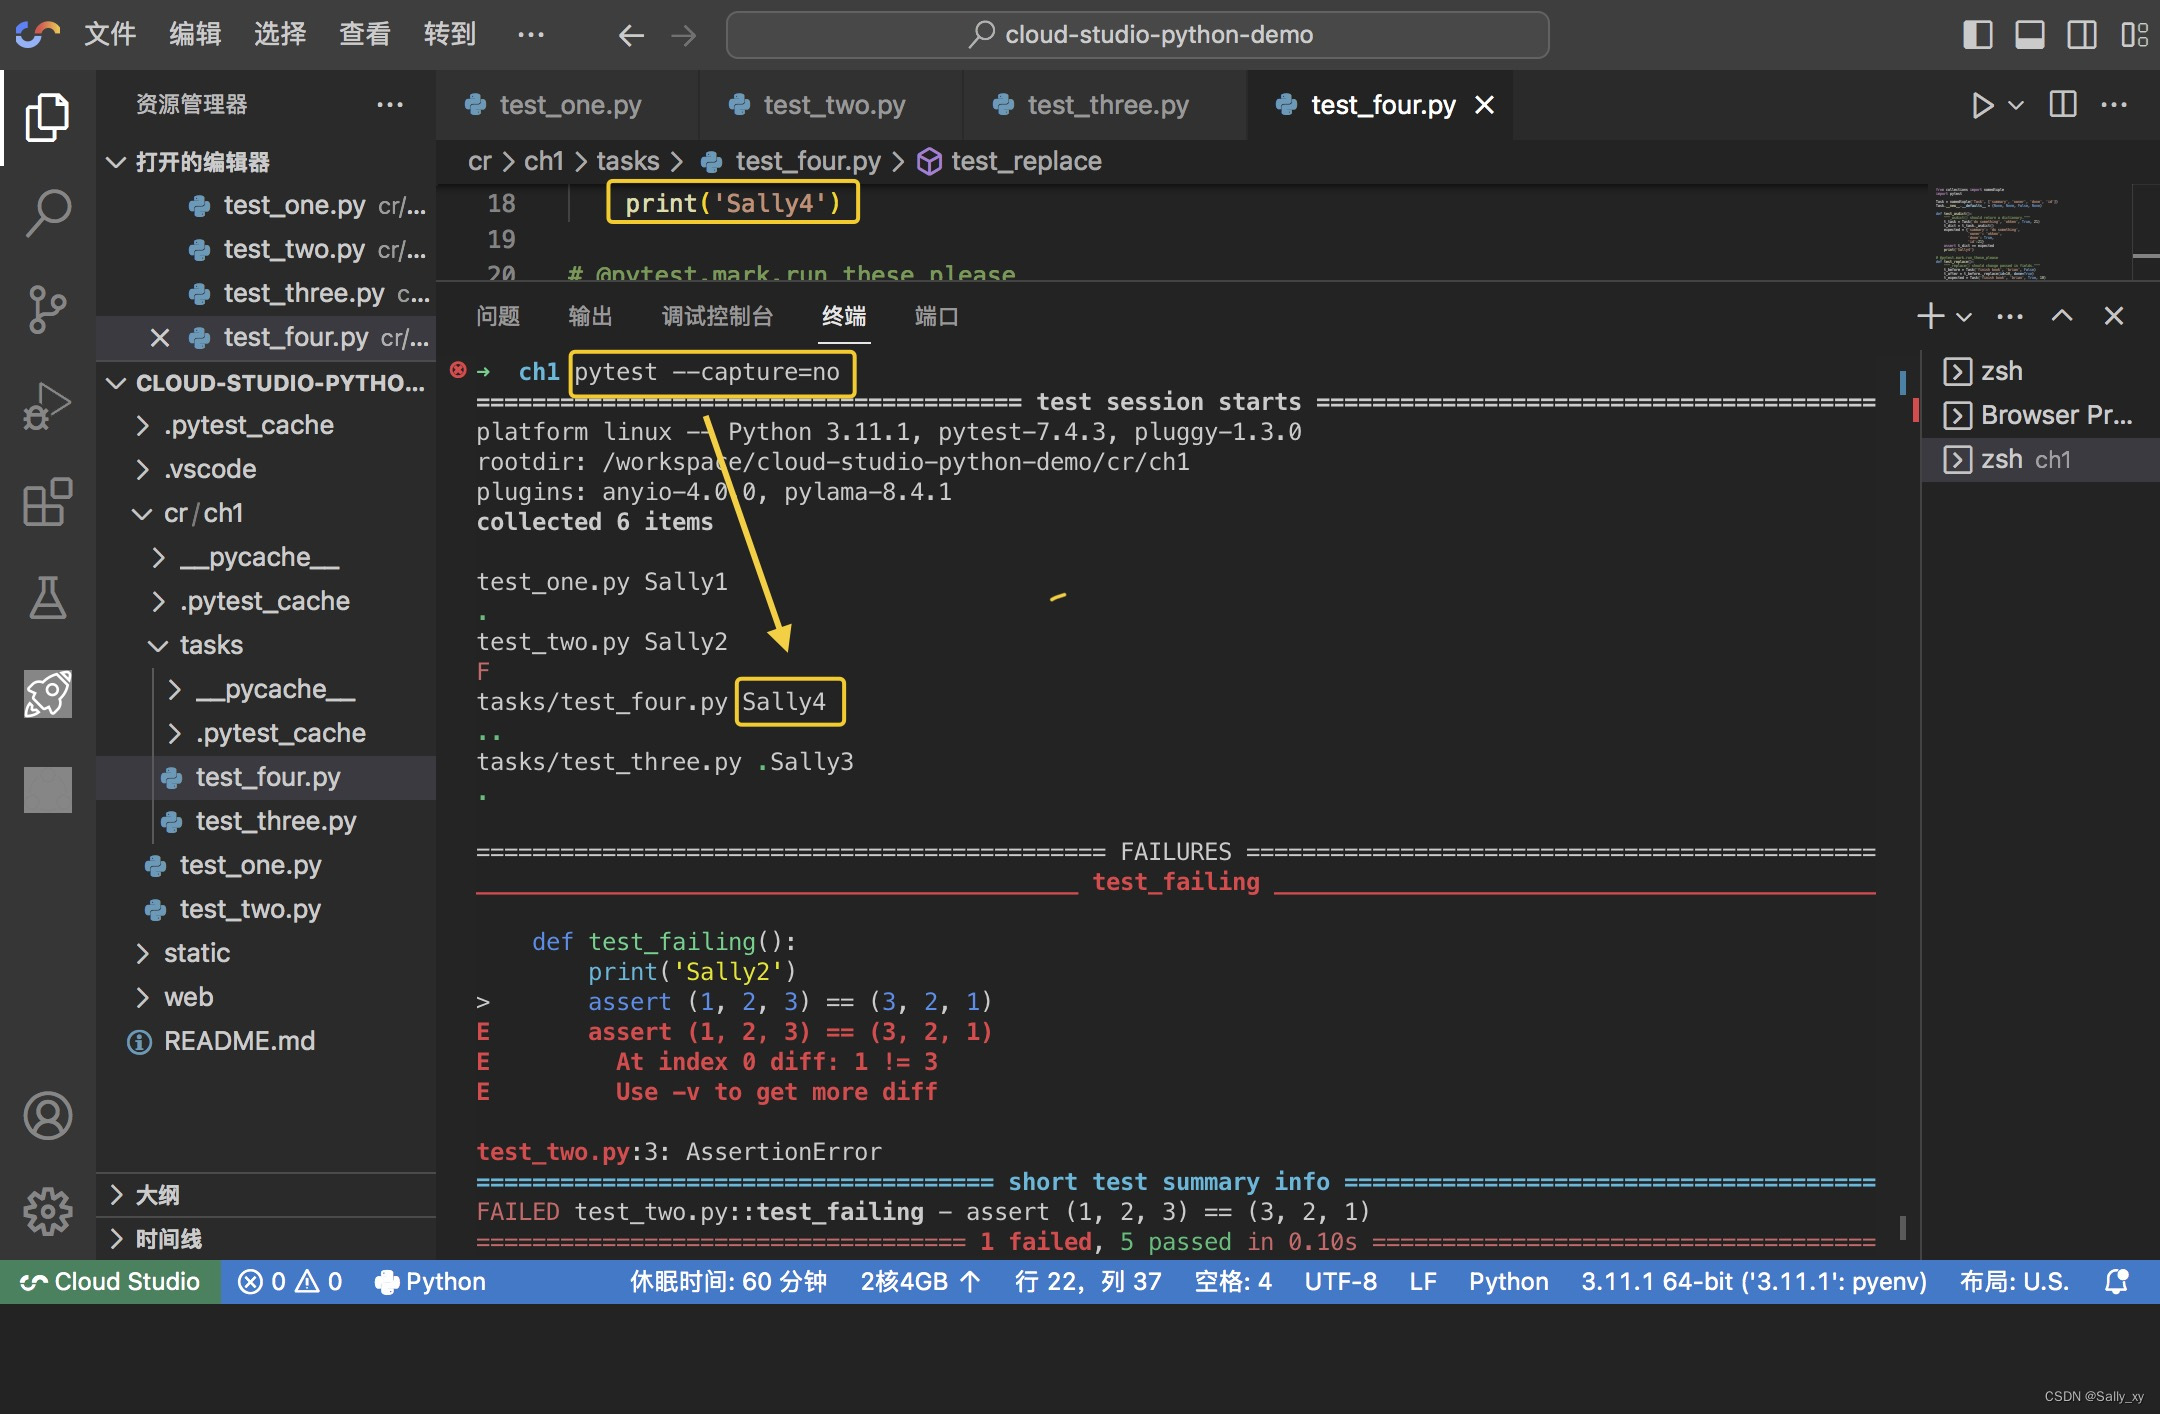Maximize the terminal panel
2160x1414 pixels.
tap(2062, 316)
